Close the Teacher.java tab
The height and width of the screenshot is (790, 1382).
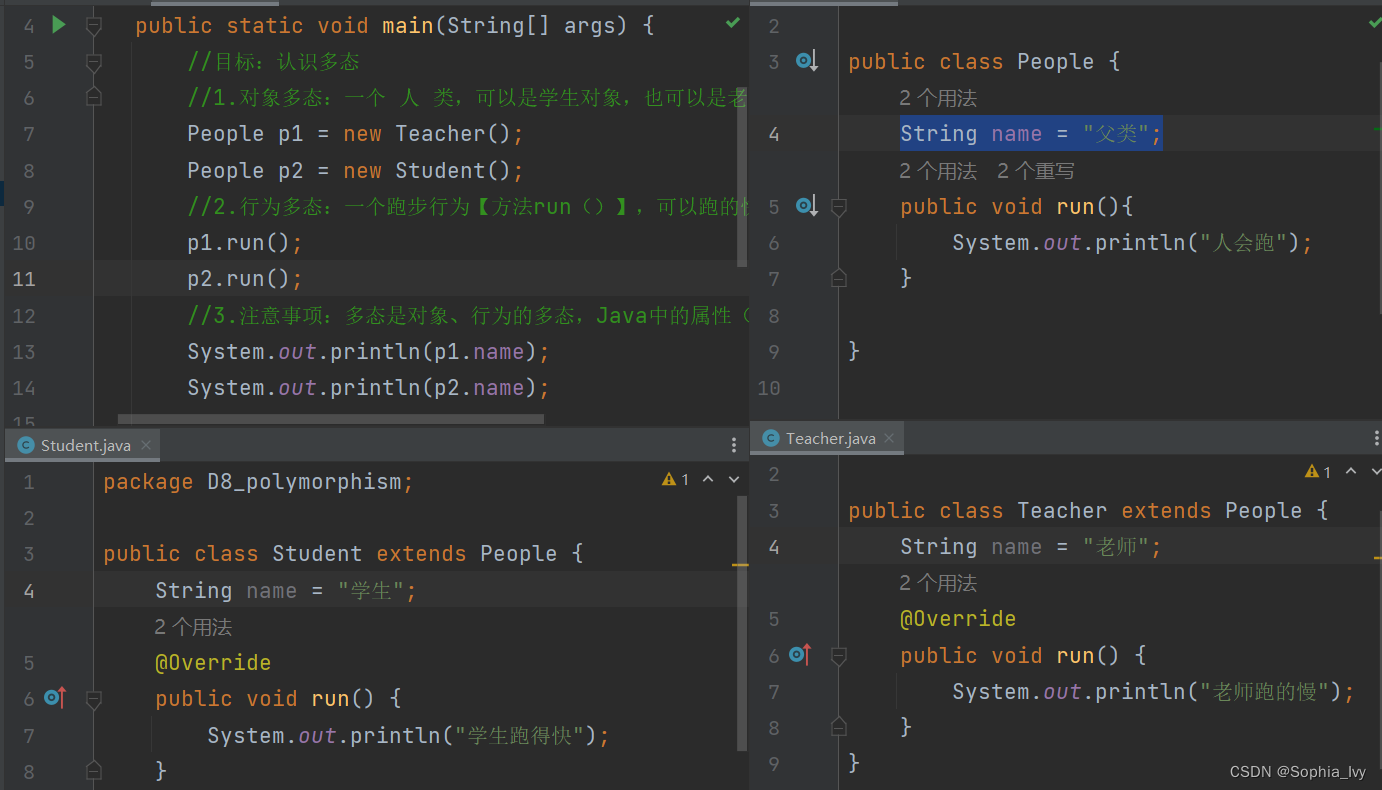(x=890, y=438)
